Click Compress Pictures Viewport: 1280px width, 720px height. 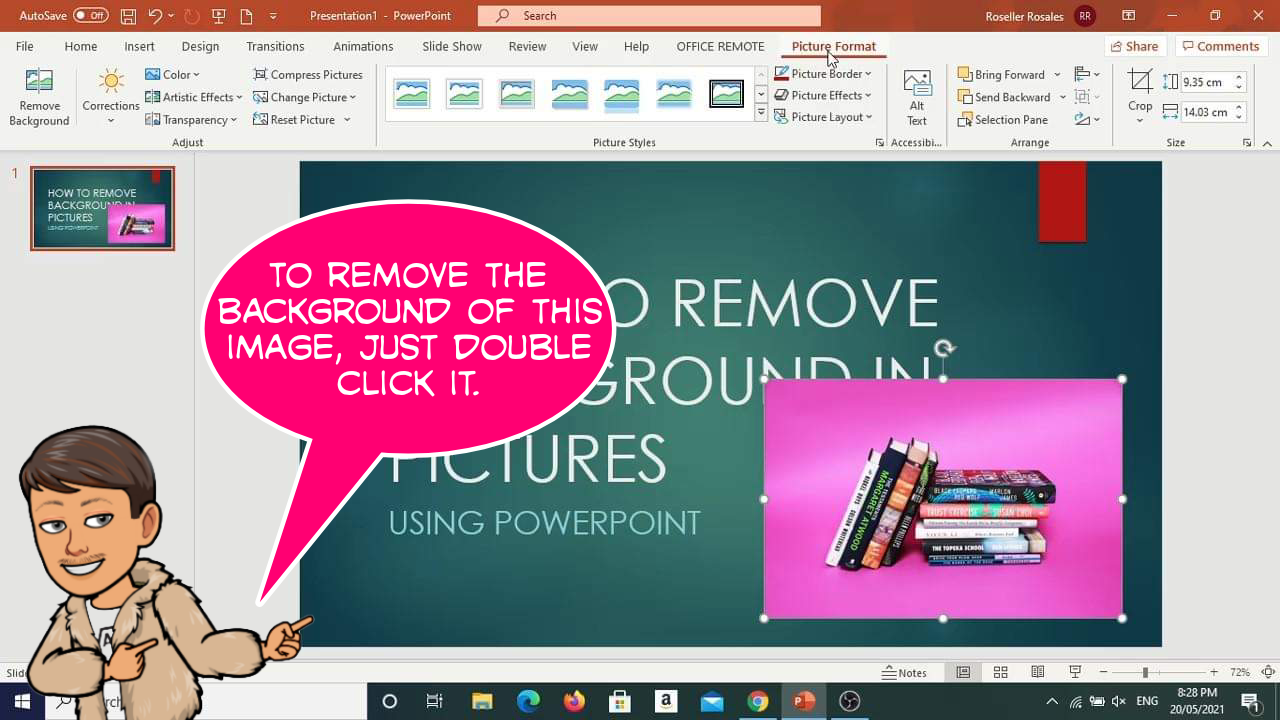tap(308, 74)
